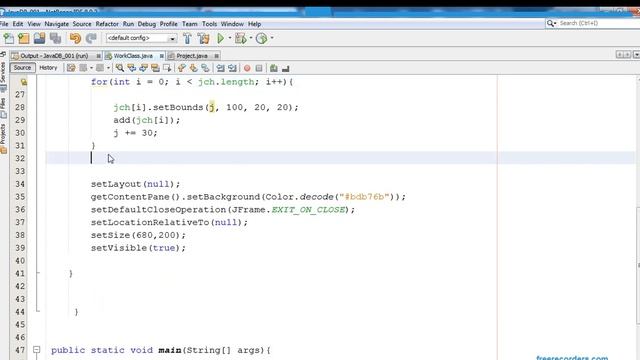The width and height of the screenshot is (640, 360).
Task: Open the Window menu
Action: click(x=232, y=24)
